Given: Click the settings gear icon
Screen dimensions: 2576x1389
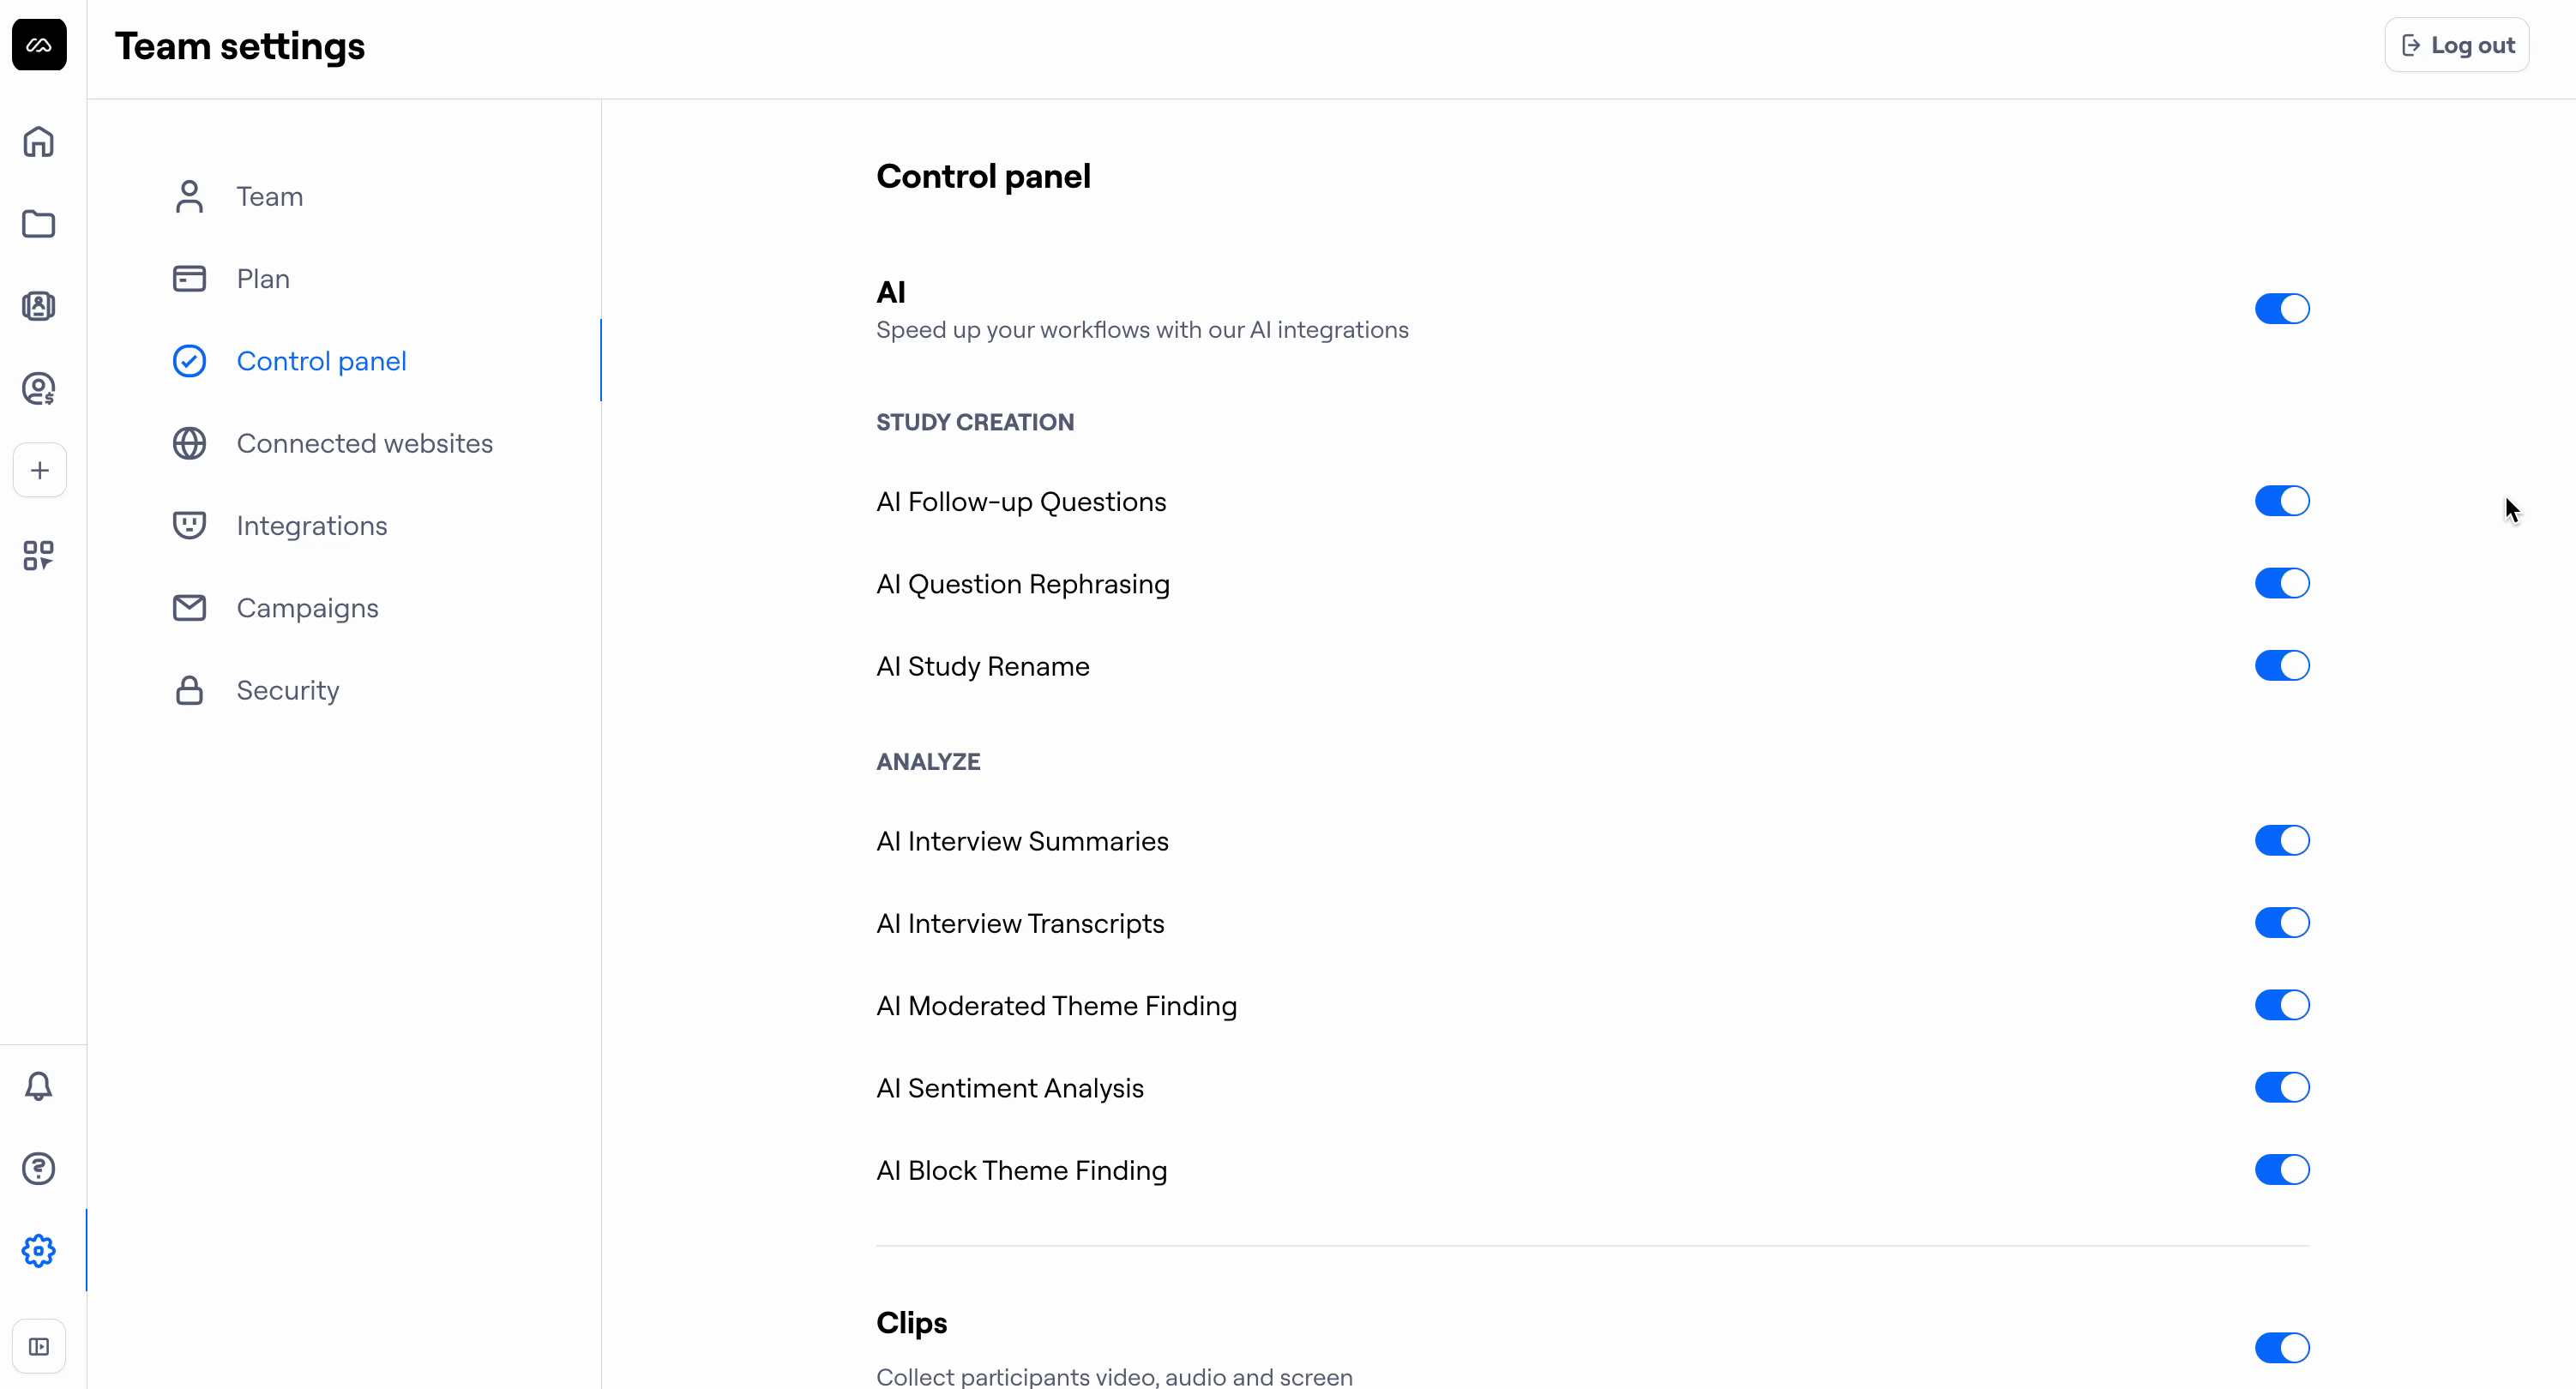Looking at the screenshot, I should click(39, 1251).
